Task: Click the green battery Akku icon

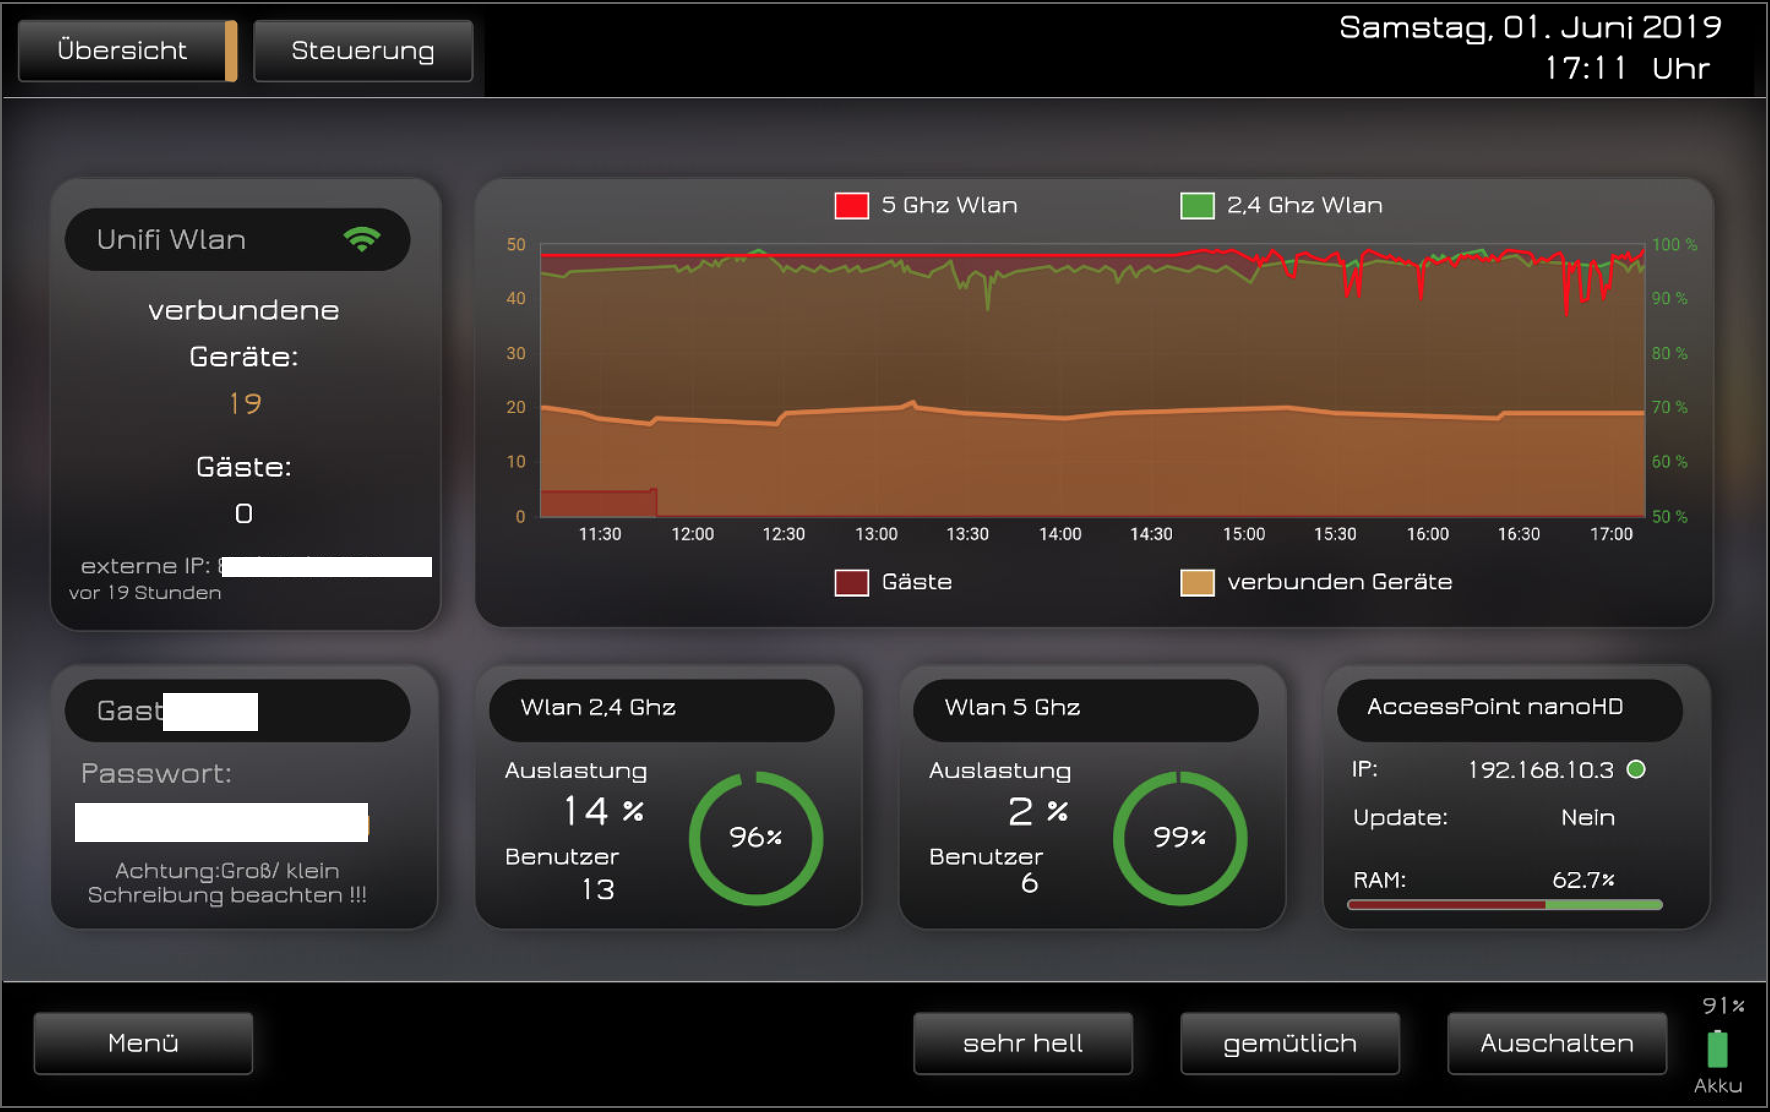Action: 1717,1048
